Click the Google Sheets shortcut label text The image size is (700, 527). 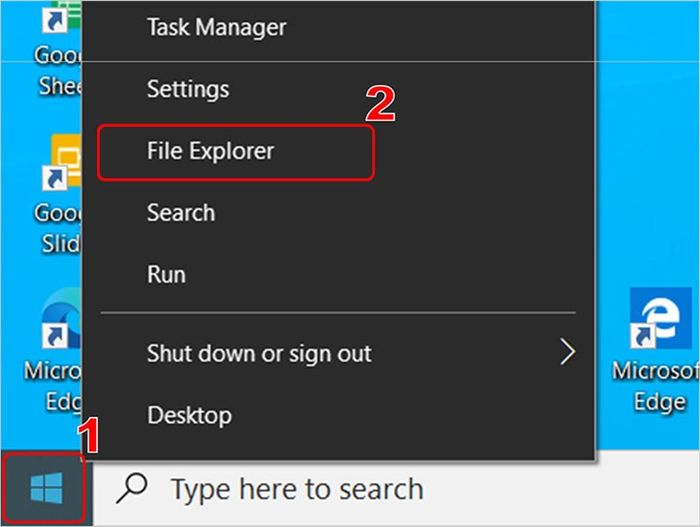[59, 71]
